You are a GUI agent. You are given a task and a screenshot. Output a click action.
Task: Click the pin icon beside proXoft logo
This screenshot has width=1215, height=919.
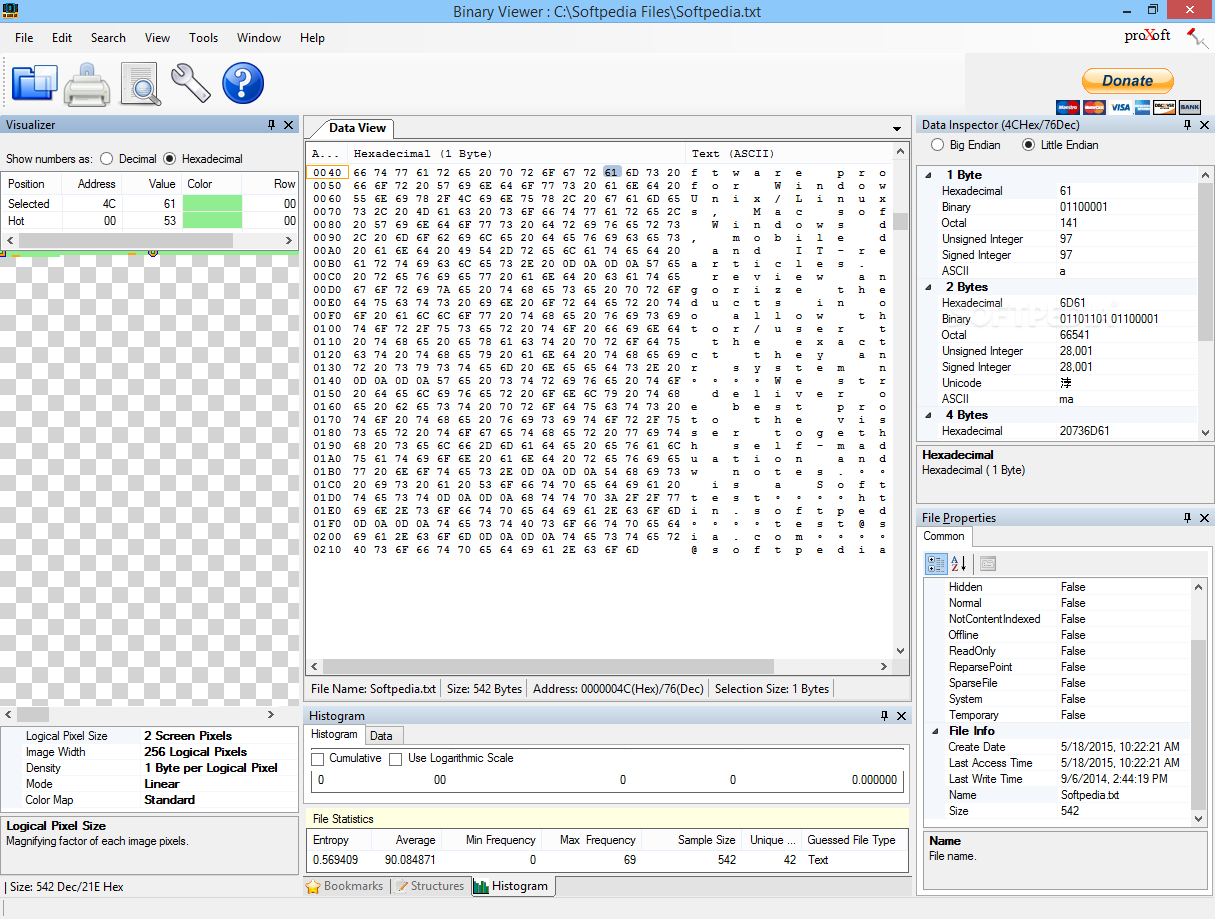tap(1197, 38)
